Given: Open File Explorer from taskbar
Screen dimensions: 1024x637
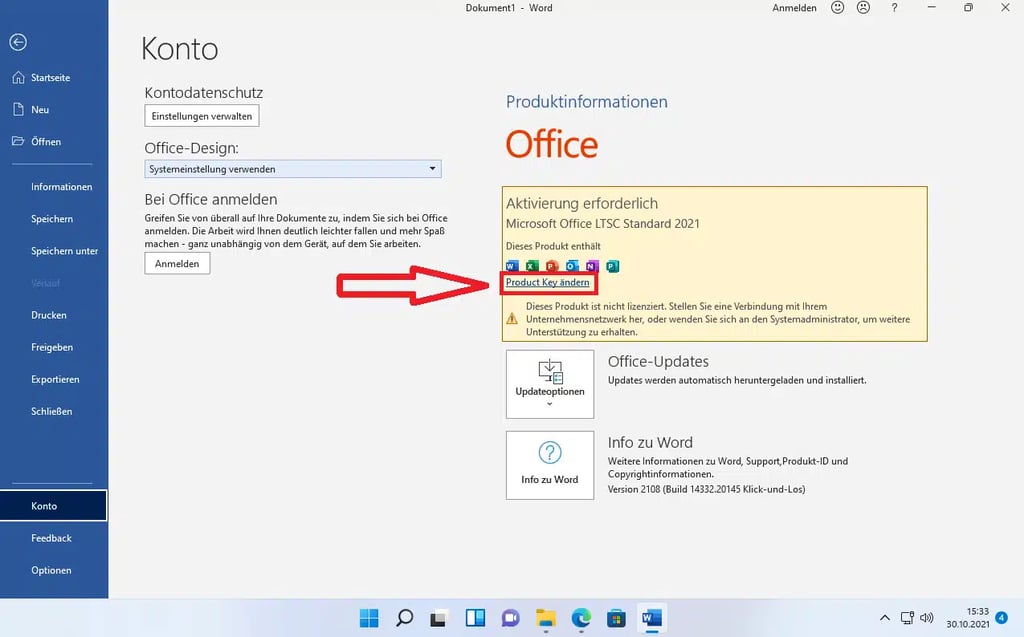Looking at the screenshot, I should [x=545, y=617].
